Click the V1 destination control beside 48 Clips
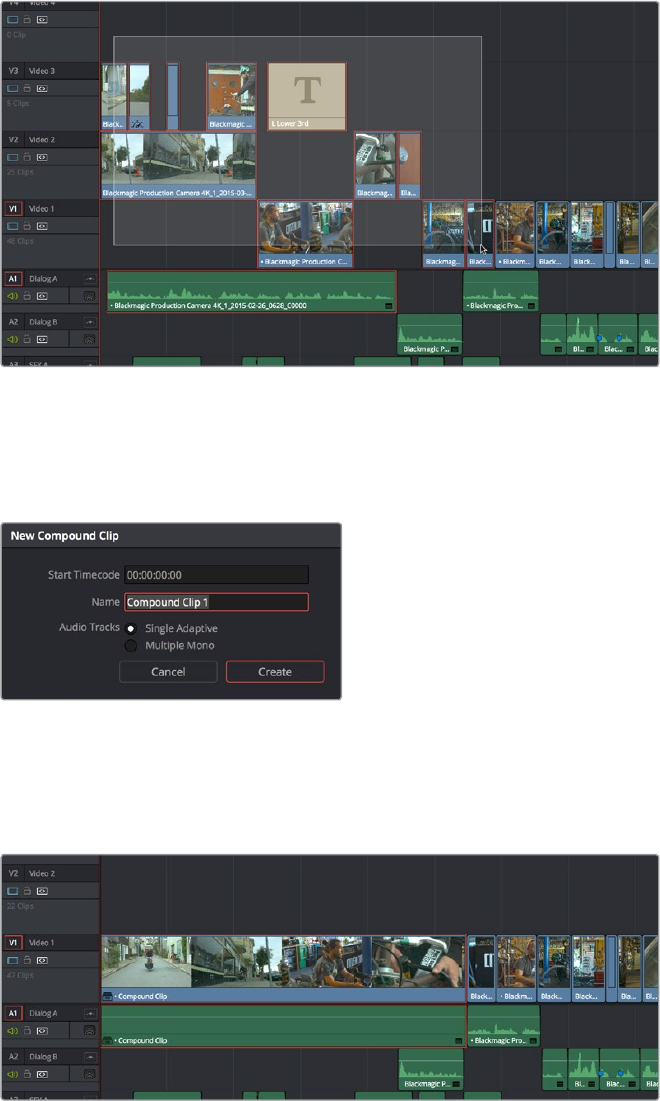Viewport: 660px width, 1101px height. click(x=13, y=209)
